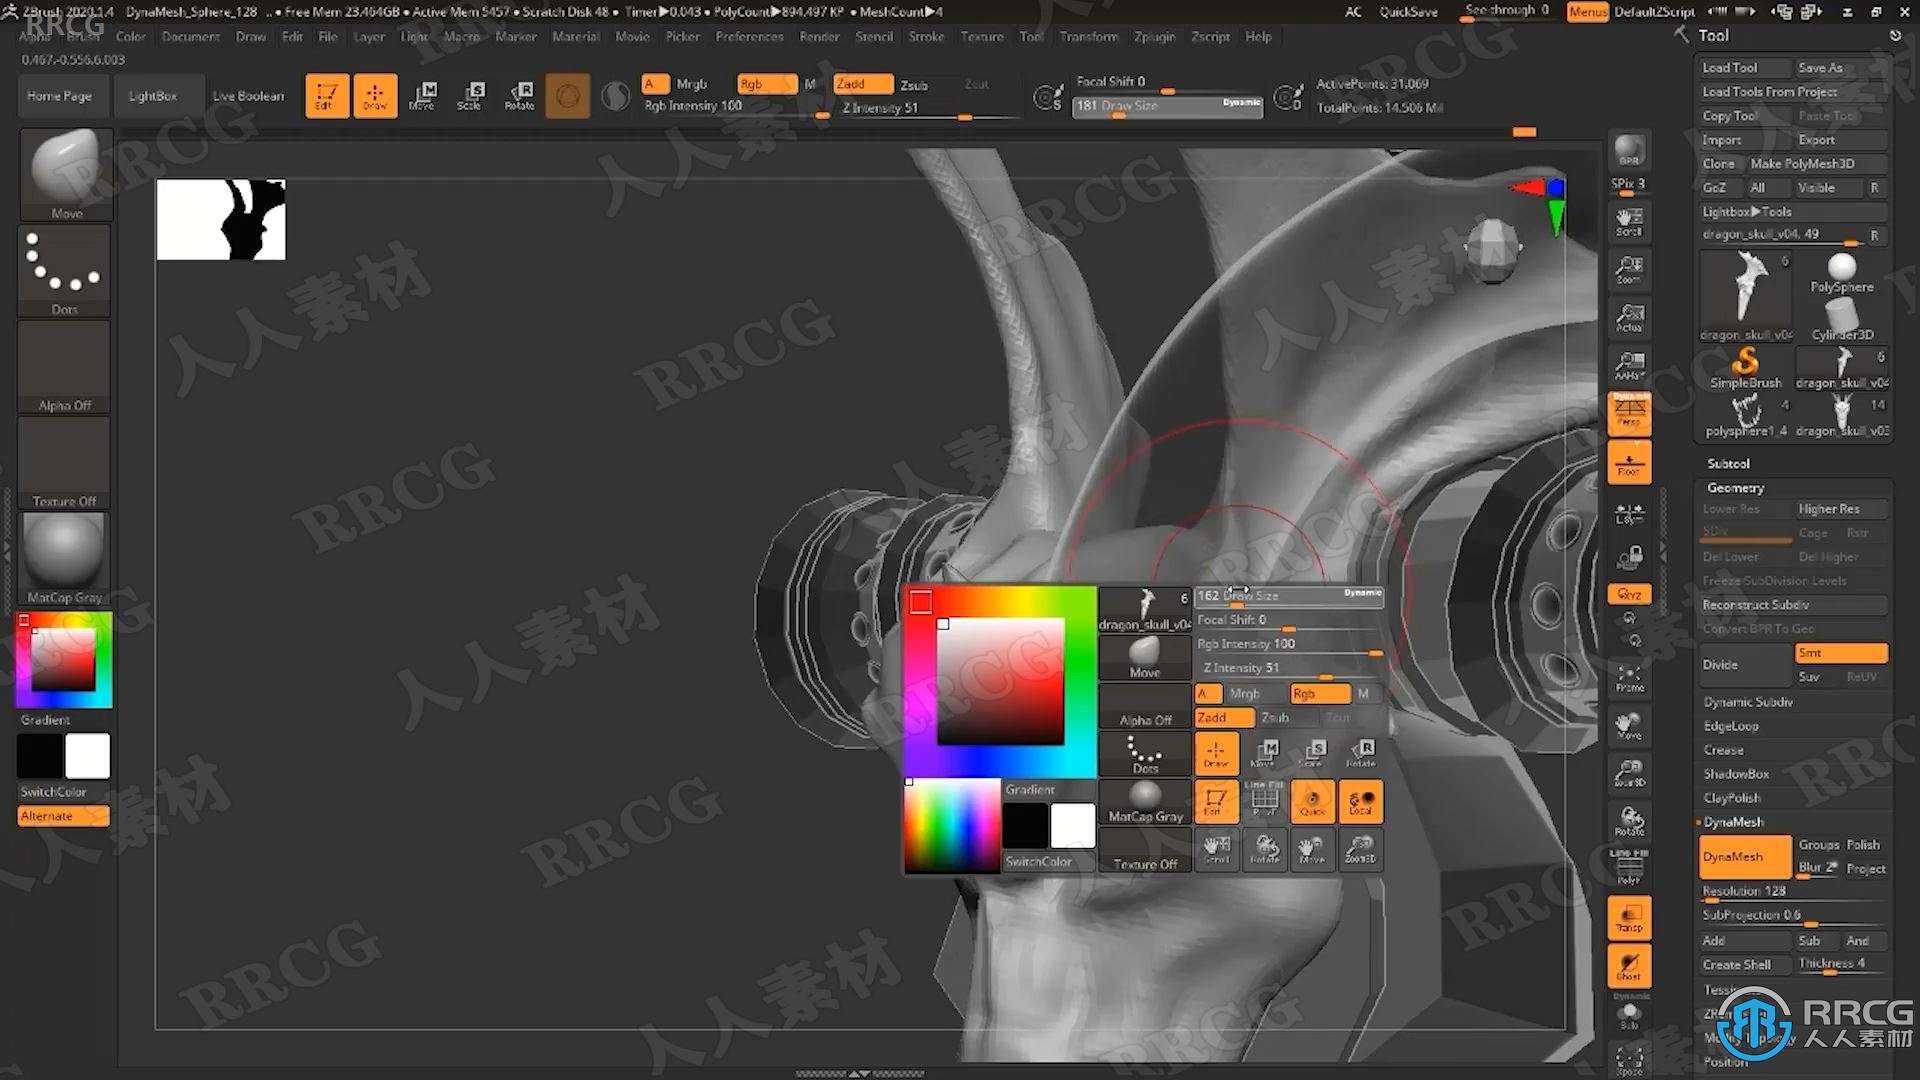This screenshot has height=1080, width=1920.
Task: Toggle XYZ rotation mode
Action: 1629,594
